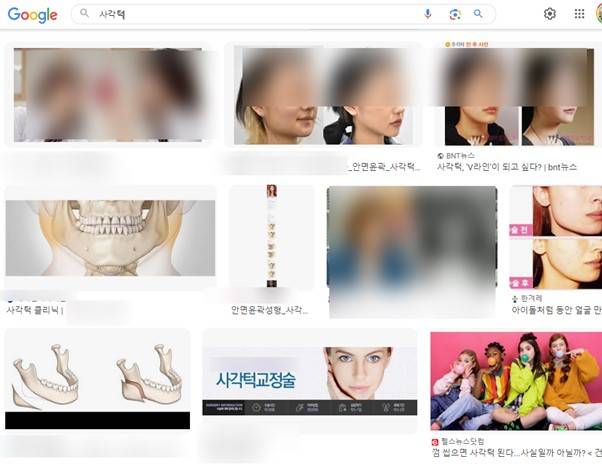Open the jawbone surgery diagram image
The height and width of the screenshot is (466, 602).
[98, 378]
